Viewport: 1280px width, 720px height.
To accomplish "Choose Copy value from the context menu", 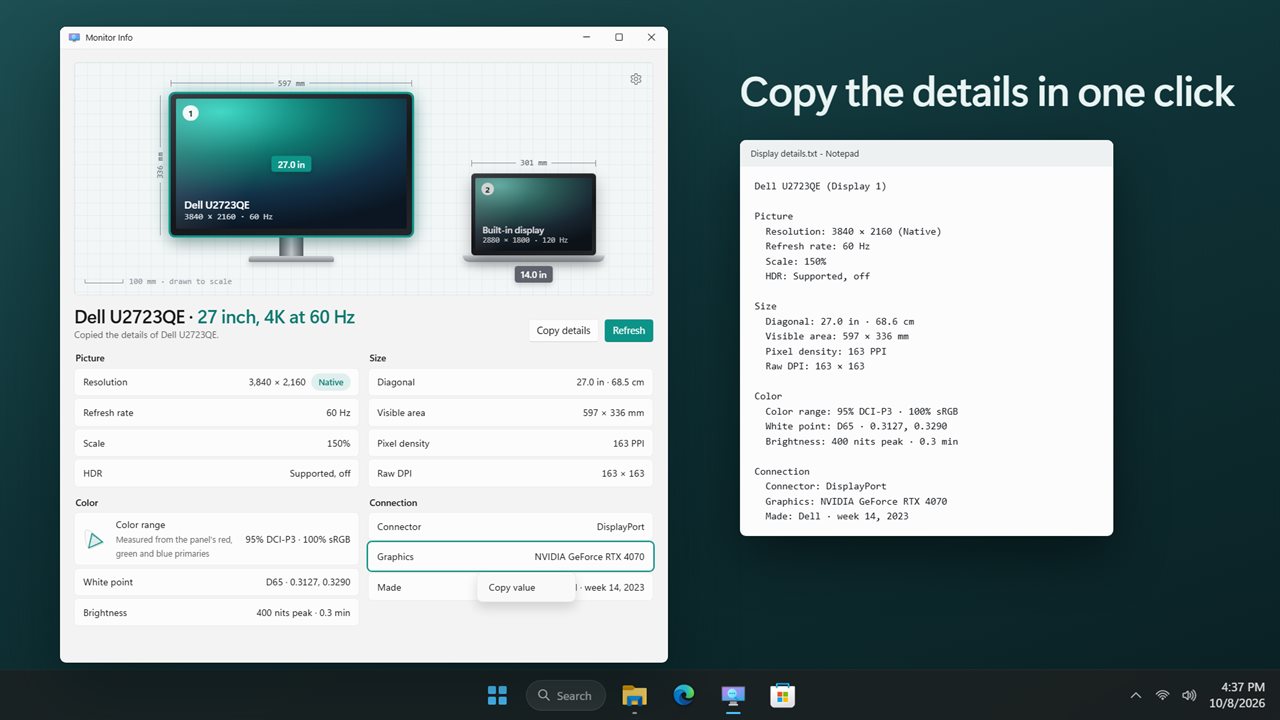I will [526, 588].
